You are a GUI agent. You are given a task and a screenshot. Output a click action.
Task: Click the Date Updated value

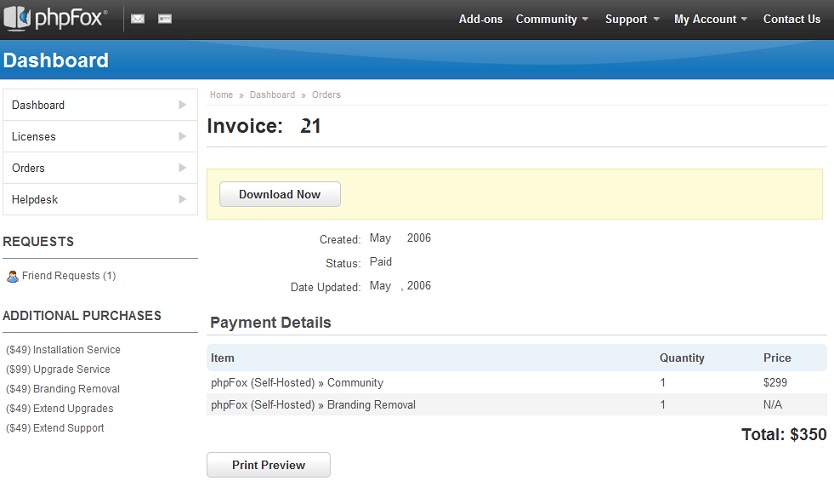tap(400, 286)
